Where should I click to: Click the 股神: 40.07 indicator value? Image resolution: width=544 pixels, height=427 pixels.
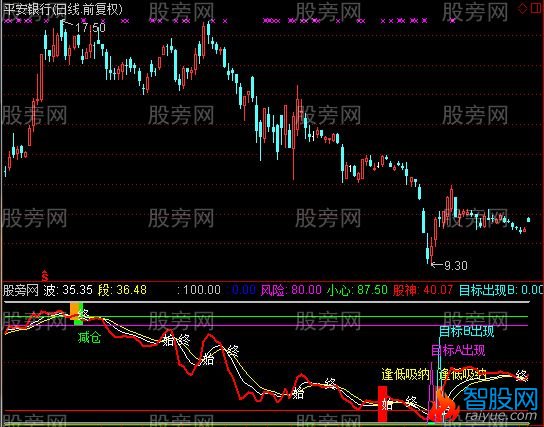(423, 290)
